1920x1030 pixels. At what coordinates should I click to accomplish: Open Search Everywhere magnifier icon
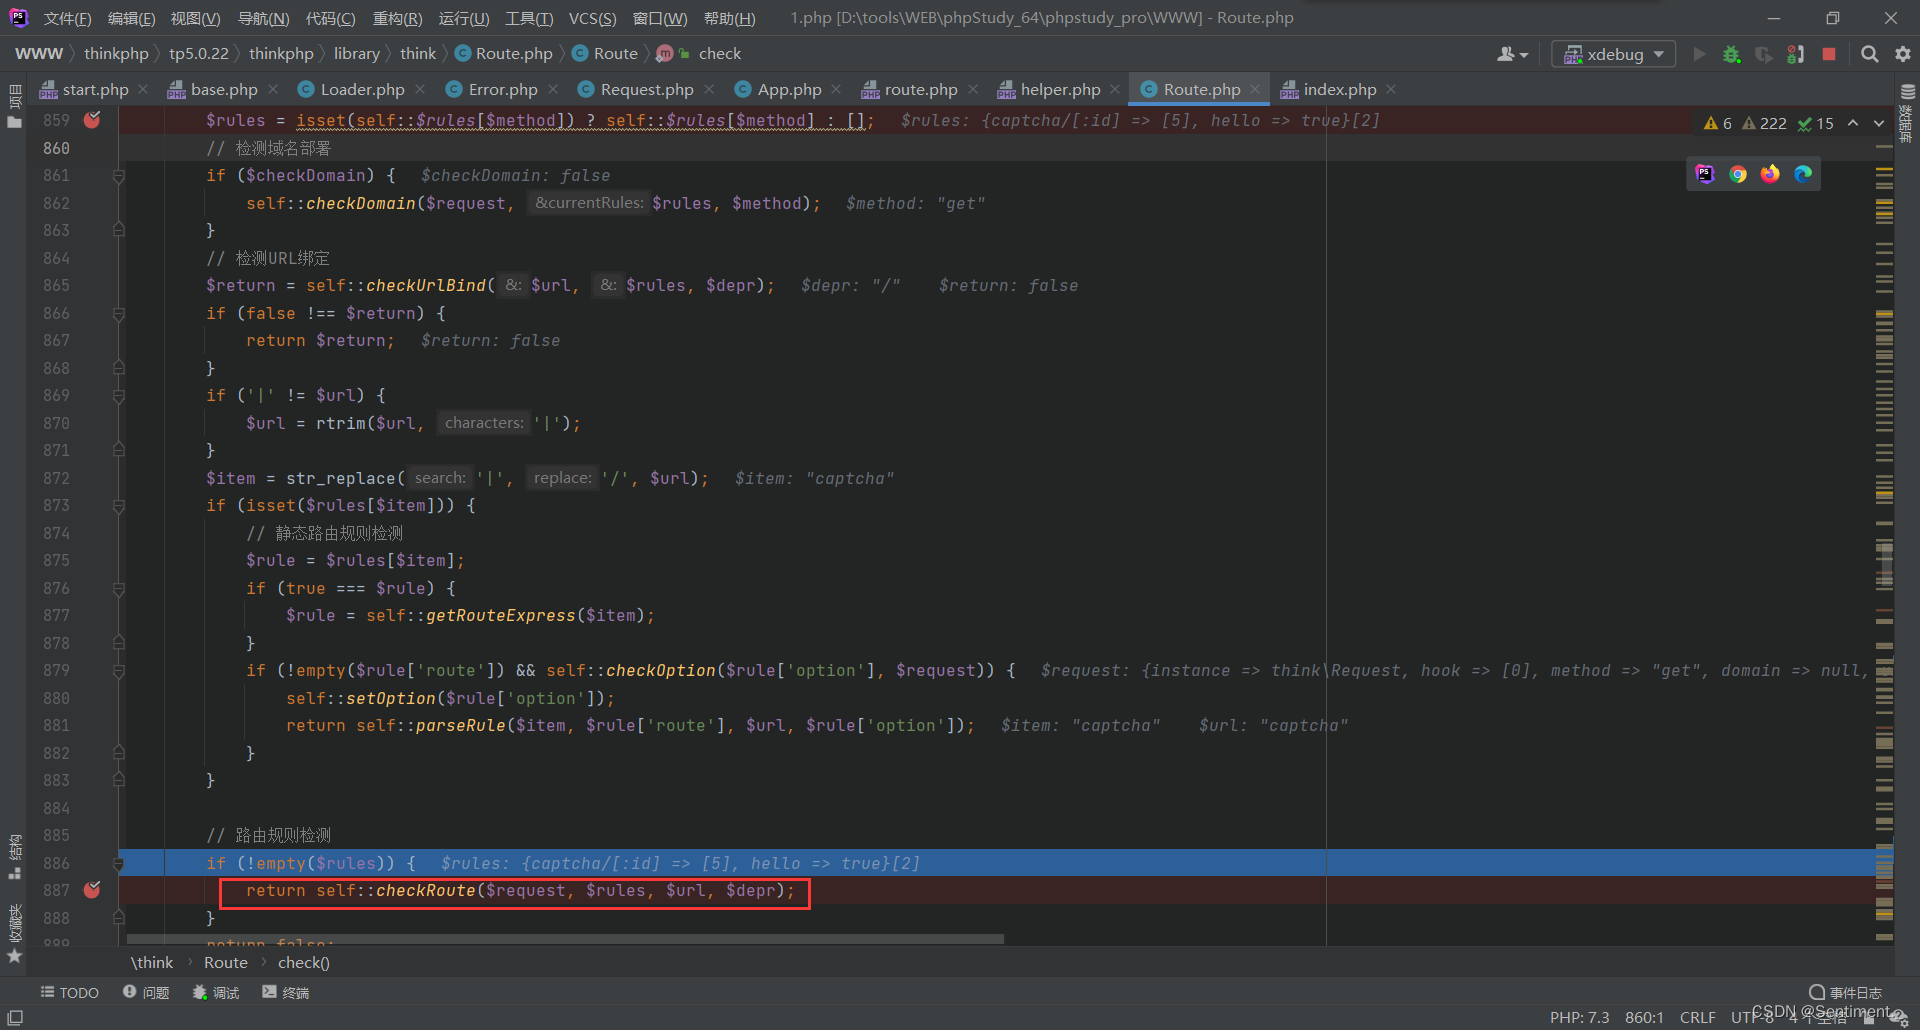pos(1869,54)
